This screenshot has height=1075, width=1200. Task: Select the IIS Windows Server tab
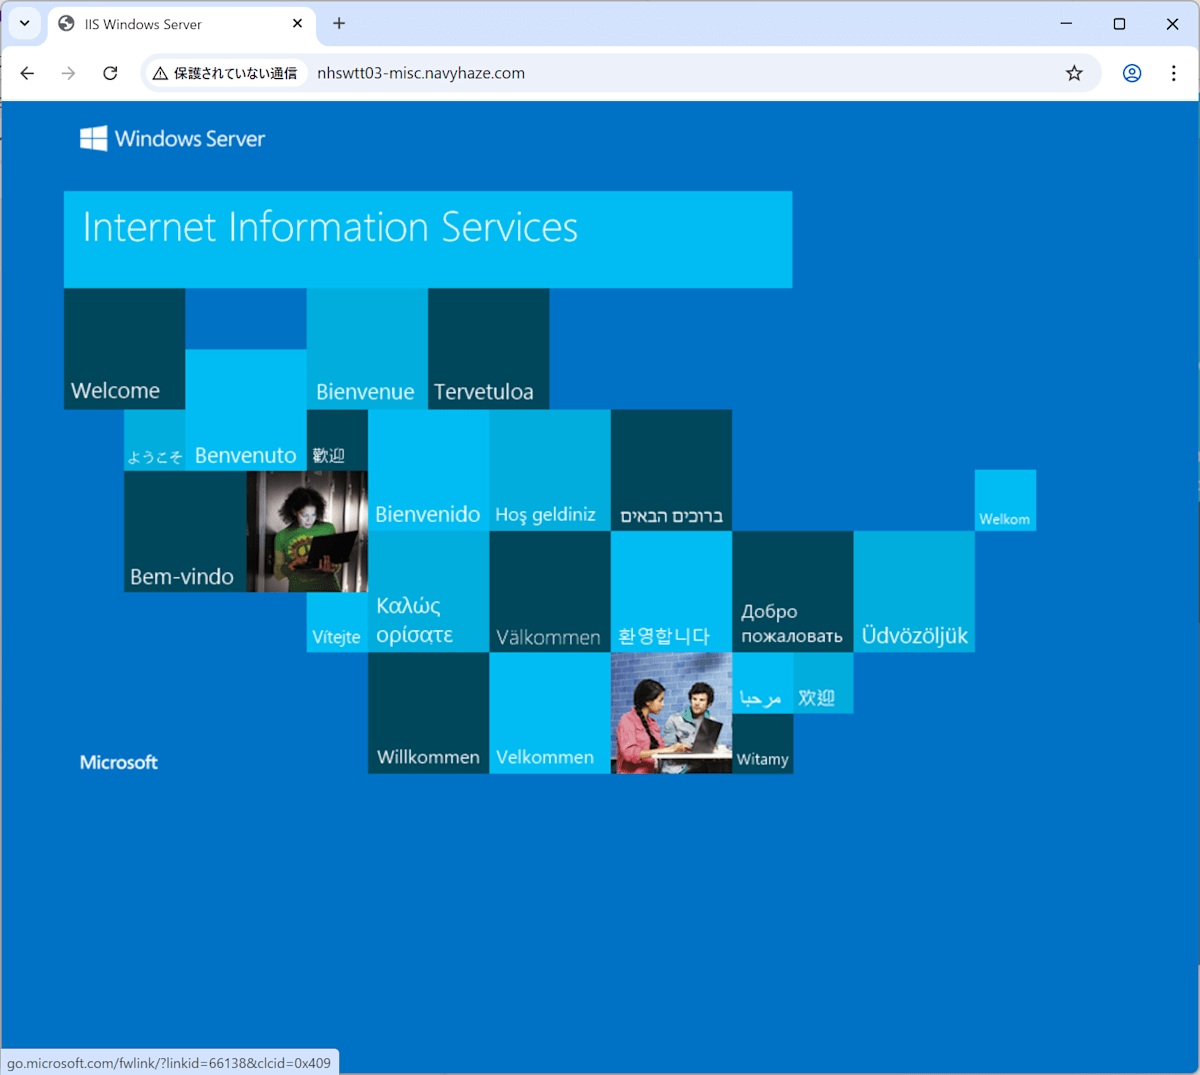click(x=181, y=24)
